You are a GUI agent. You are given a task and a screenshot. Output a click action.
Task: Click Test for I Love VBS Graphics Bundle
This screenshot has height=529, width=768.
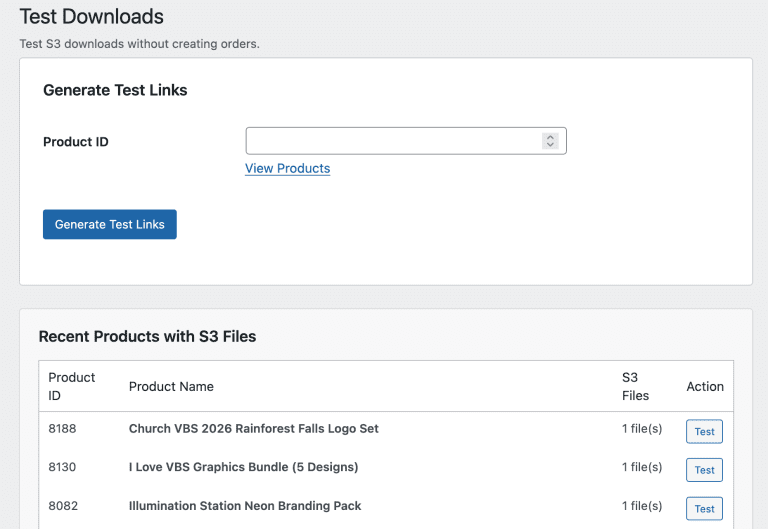click(704, 470)
